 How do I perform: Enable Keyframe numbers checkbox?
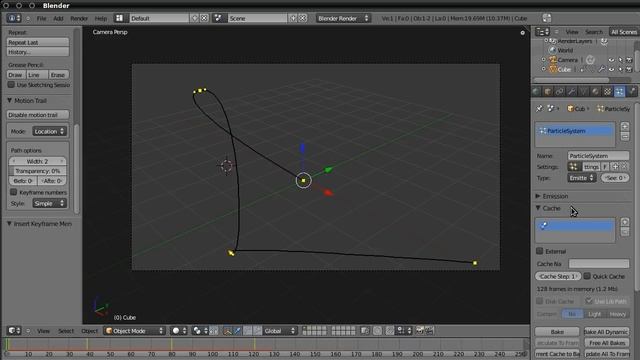(x=13, y=192)
